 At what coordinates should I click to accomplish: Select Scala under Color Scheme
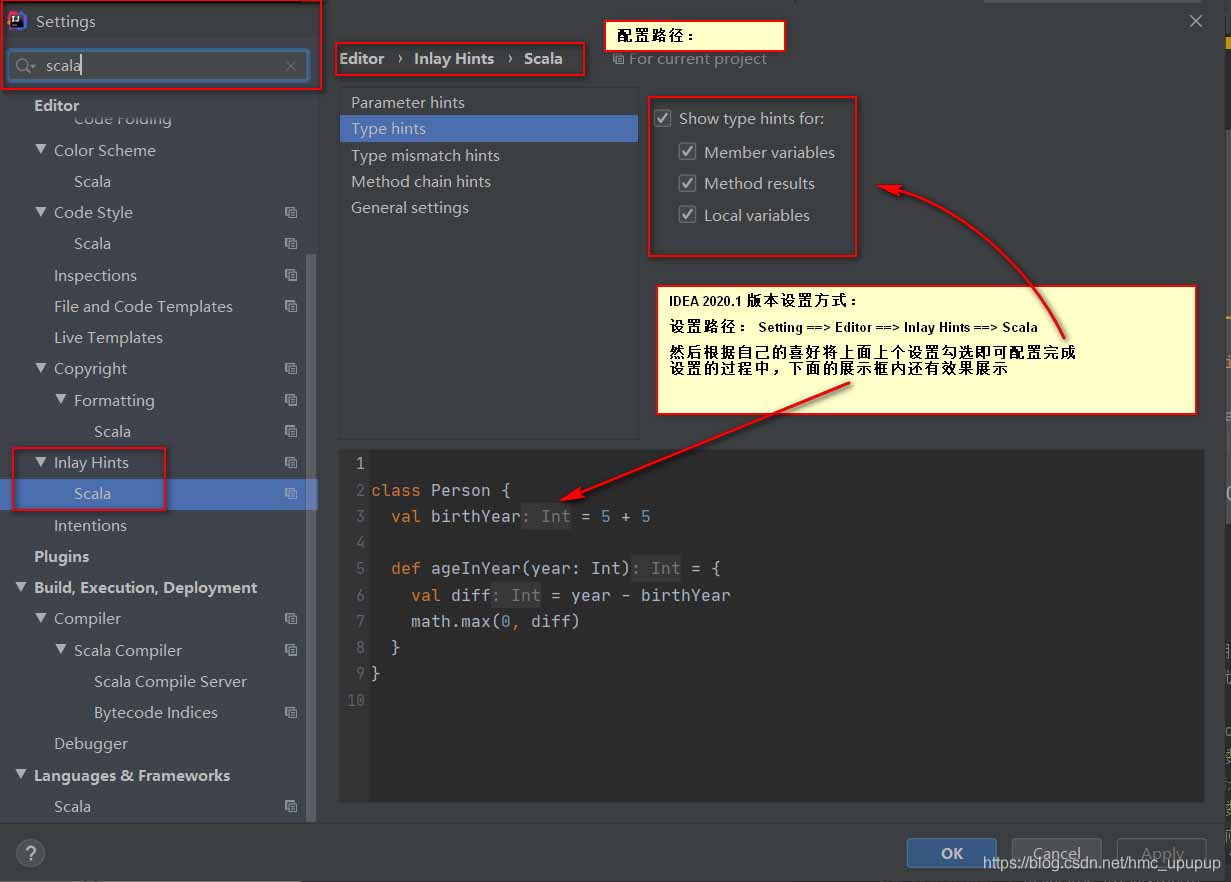92,181
